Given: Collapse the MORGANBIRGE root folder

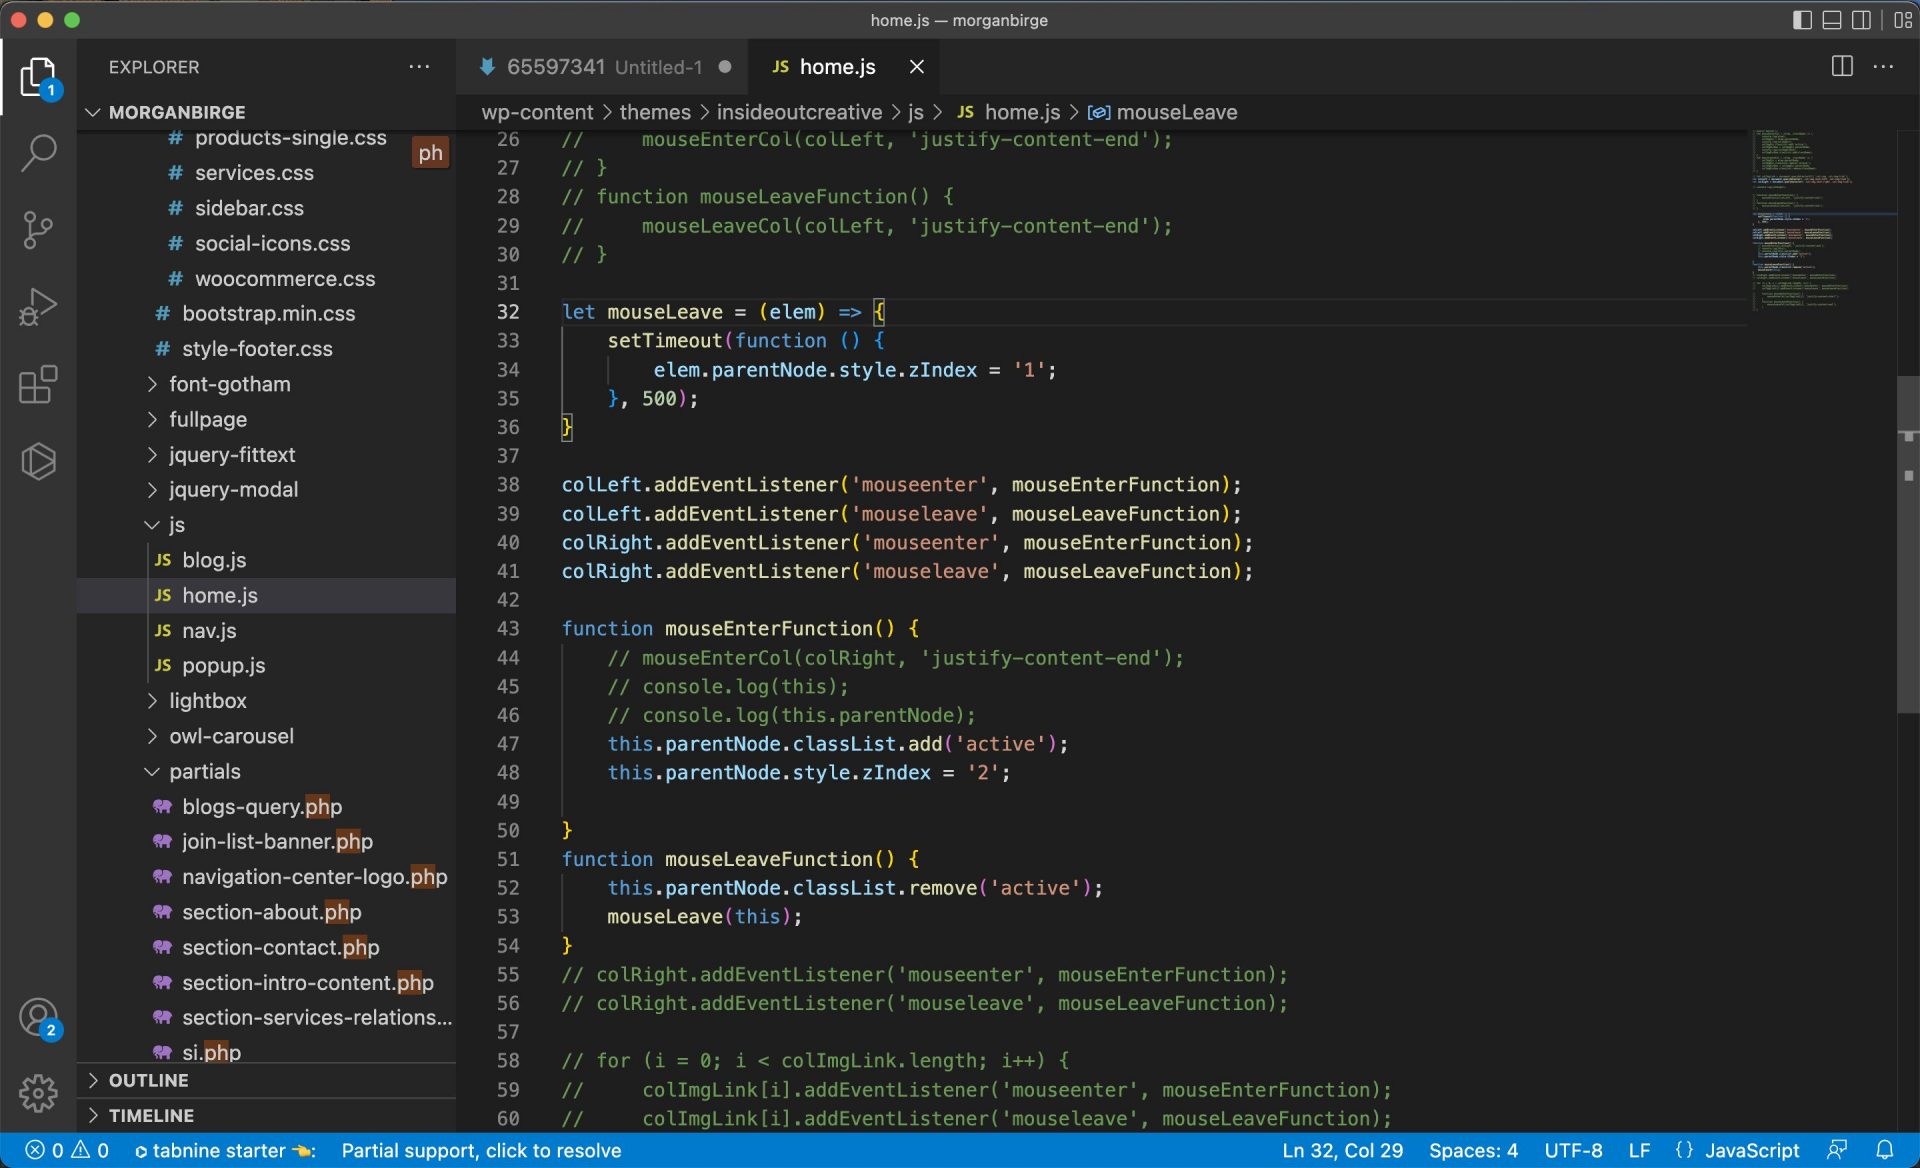Looking at the screenshot, I should [266, 112].
